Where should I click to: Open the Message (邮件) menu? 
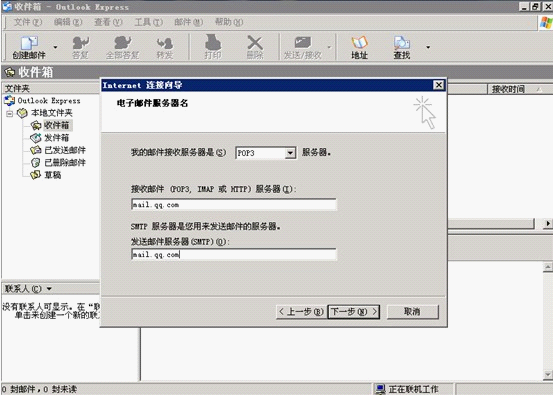tap(189, 22)
